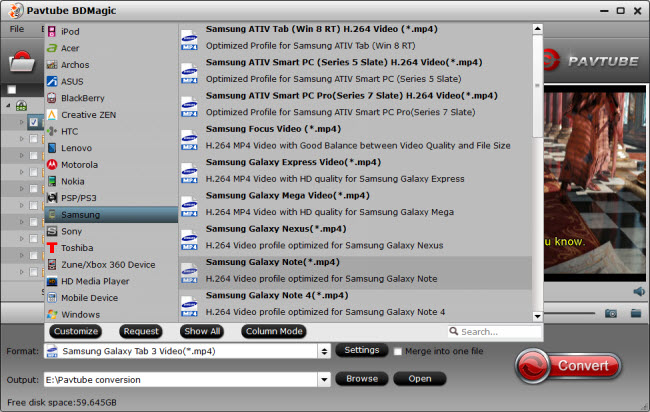Open the Format dropdown
The width and height of the screenshot is (650, 412).
tap(324, 351)
